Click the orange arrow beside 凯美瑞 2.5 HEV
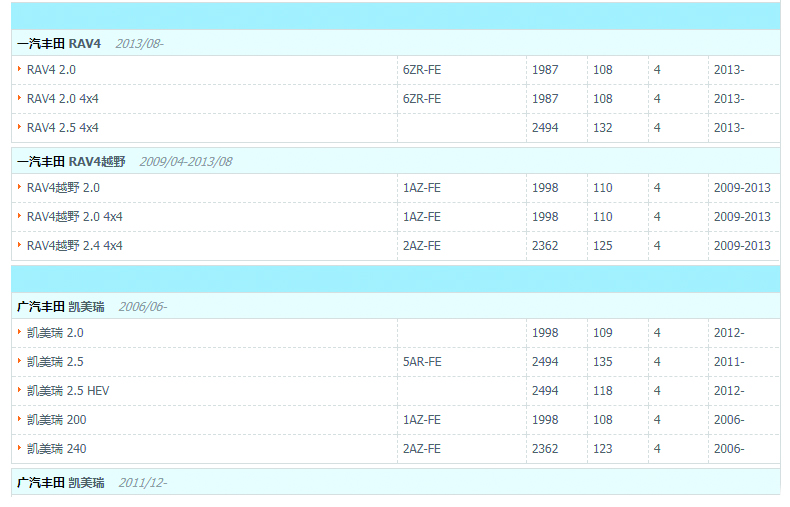 [19, 390]
